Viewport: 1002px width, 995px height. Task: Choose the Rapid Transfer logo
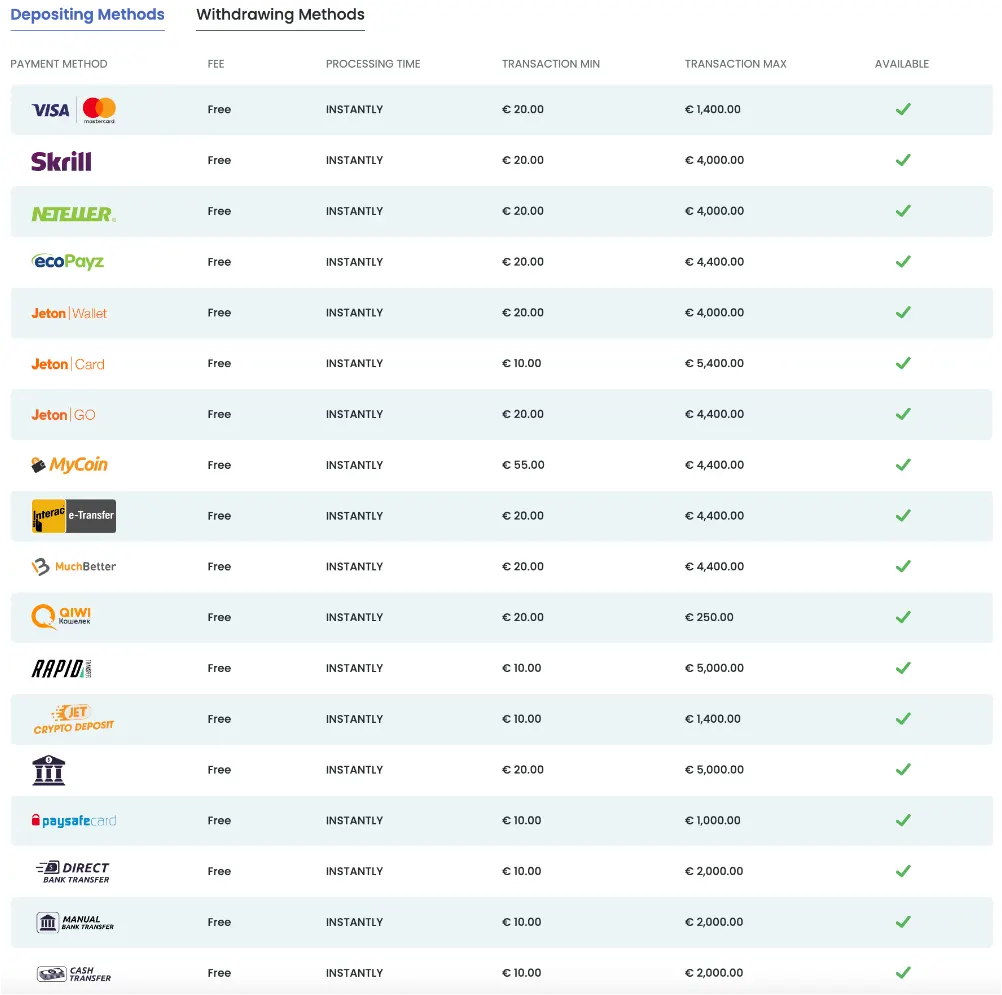[x=61, y=668]
